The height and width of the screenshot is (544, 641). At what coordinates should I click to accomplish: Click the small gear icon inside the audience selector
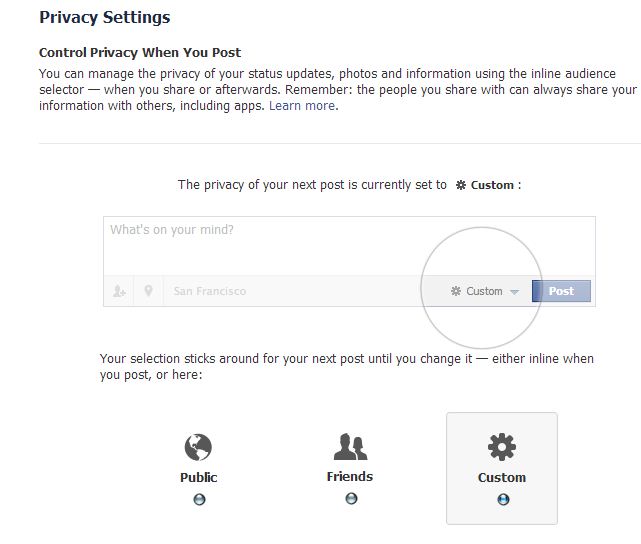click(x=456, y=291)
